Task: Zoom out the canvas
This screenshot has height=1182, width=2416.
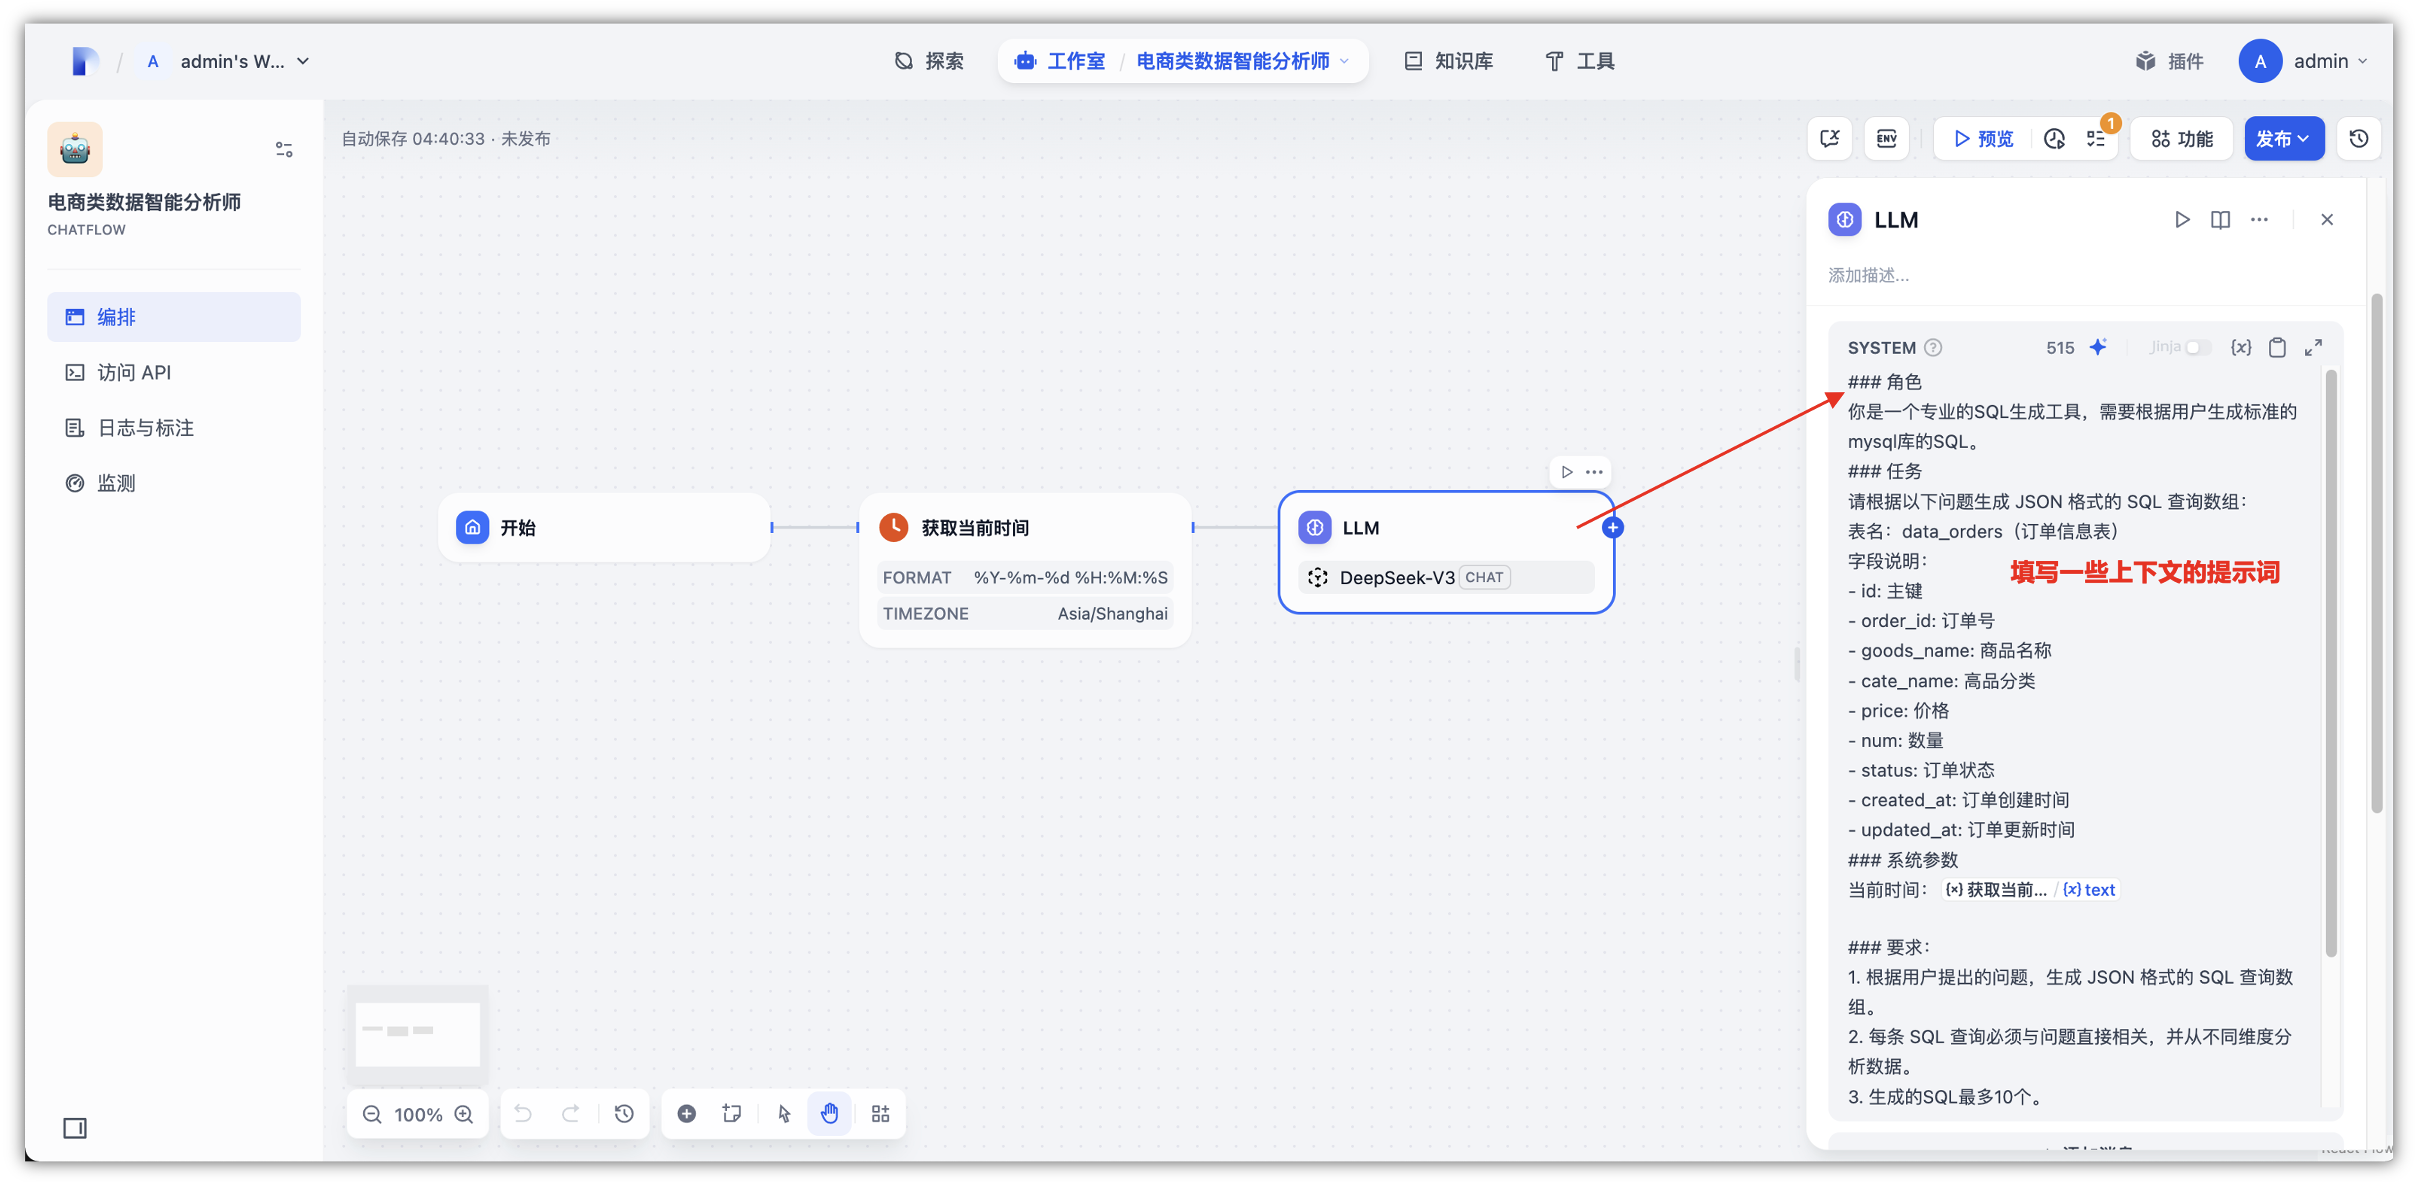Action: point(372,1114)
